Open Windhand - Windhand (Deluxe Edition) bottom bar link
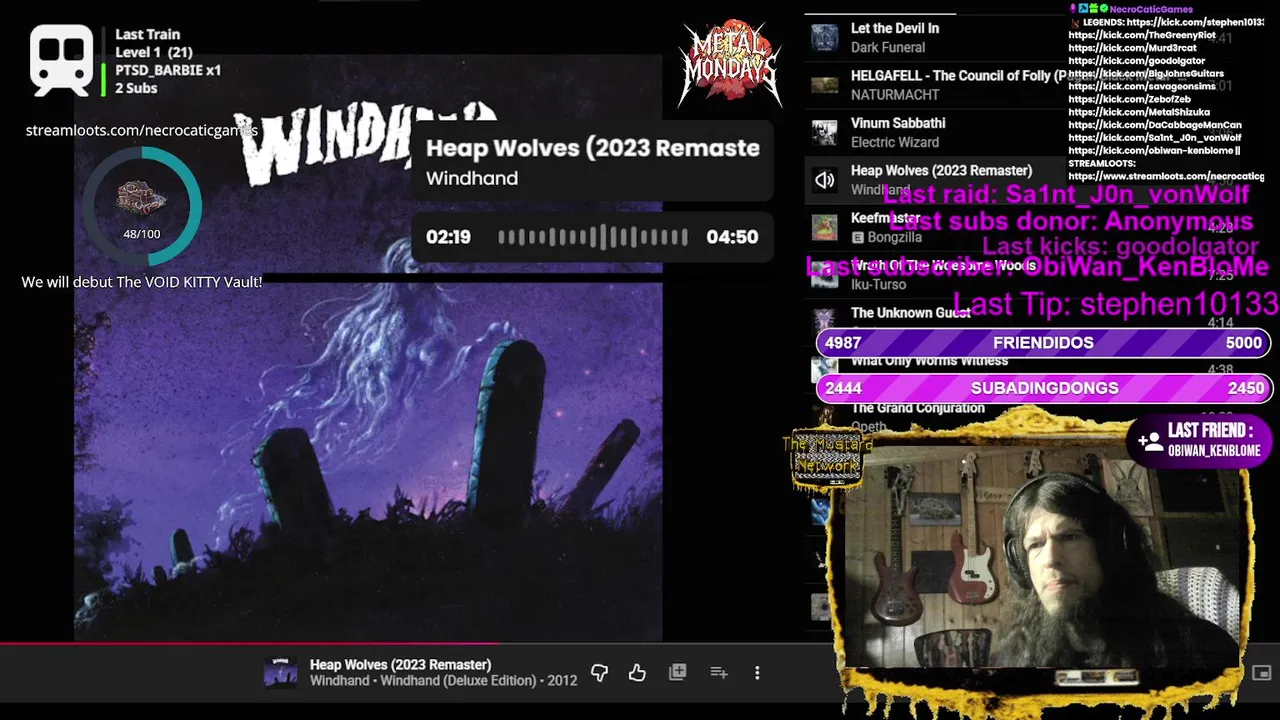This screenshot has height=720, width=1280. coord(443,681)
